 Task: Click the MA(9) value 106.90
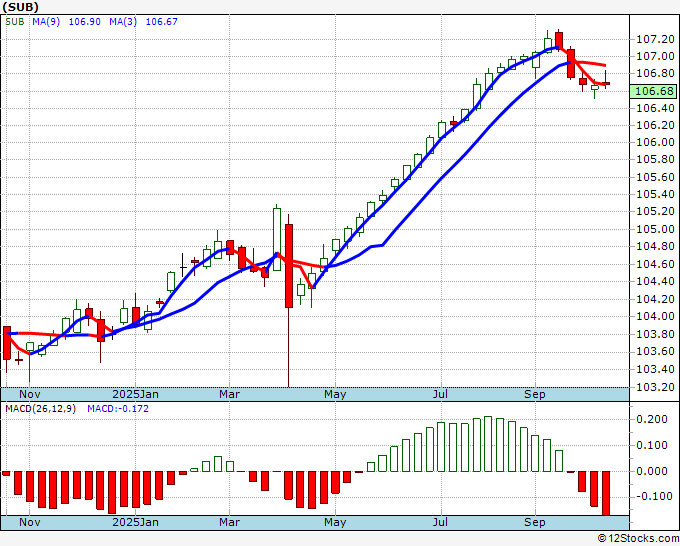click(85, 22)
